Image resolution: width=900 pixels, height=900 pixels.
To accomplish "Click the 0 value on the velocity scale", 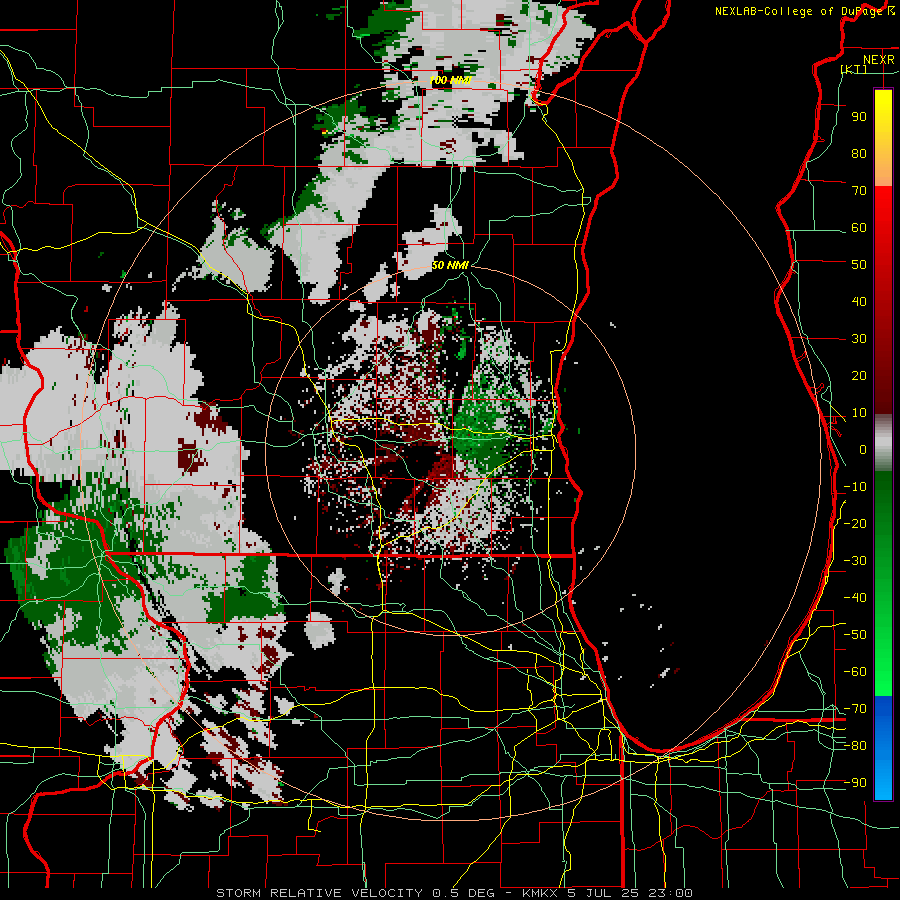I will tap(863, 450).
